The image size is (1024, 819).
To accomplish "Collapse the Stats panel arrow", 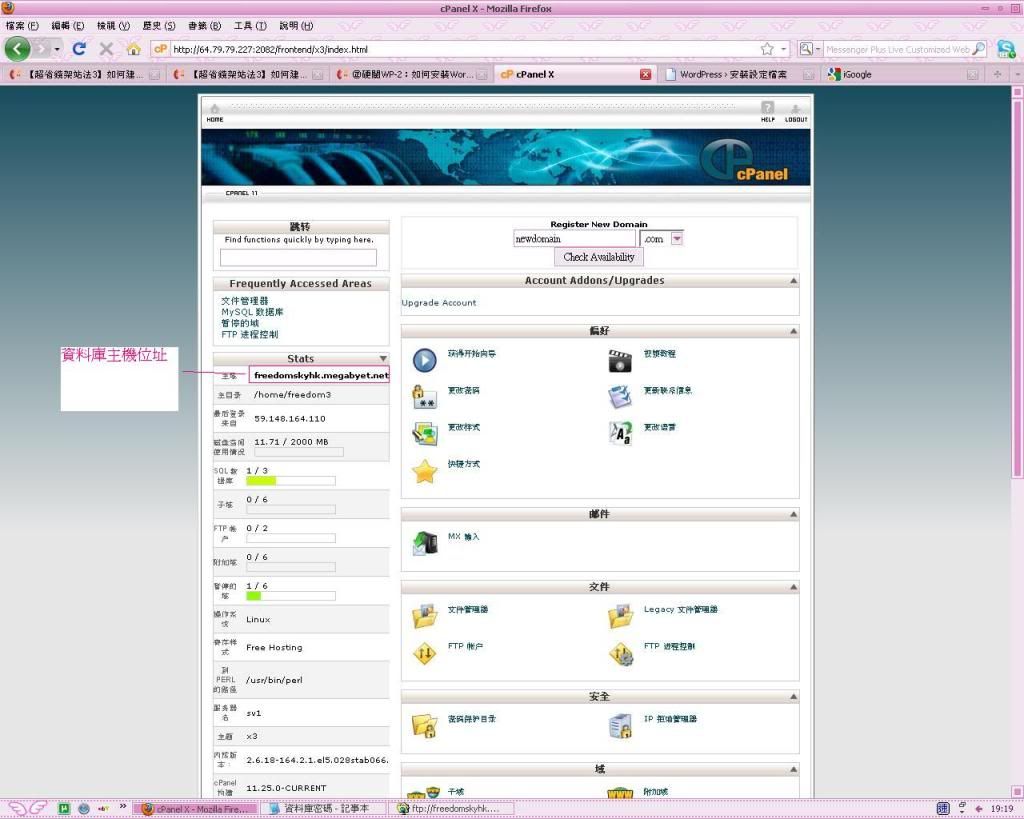I will click(x=383, y=359).
